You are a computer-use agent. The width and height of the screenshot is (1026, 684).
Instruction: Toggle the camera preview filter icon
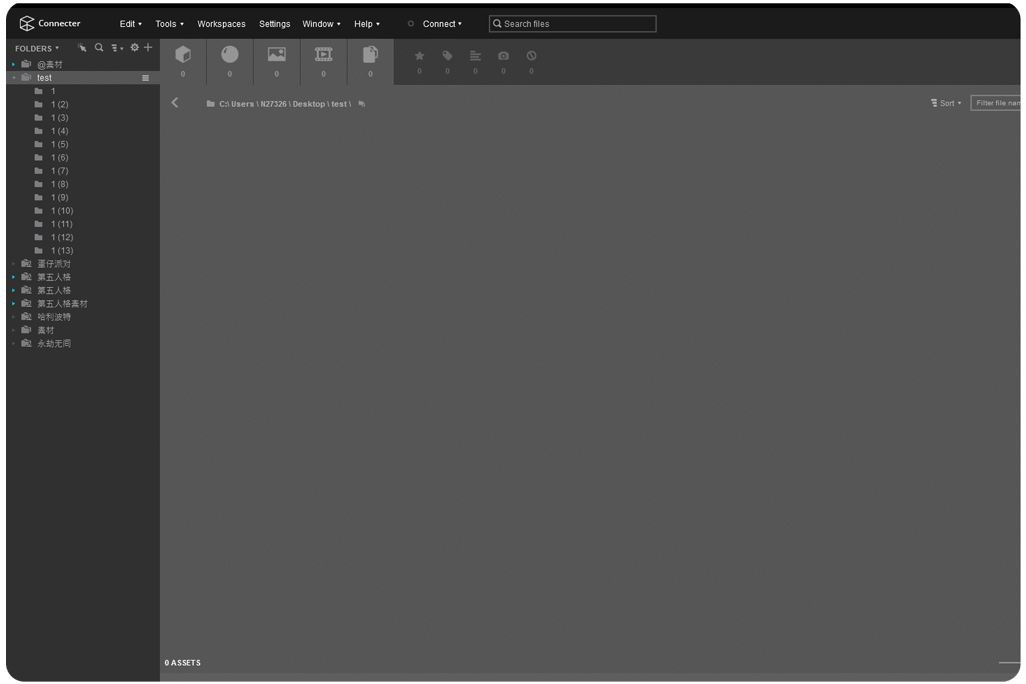pos(503,56)
